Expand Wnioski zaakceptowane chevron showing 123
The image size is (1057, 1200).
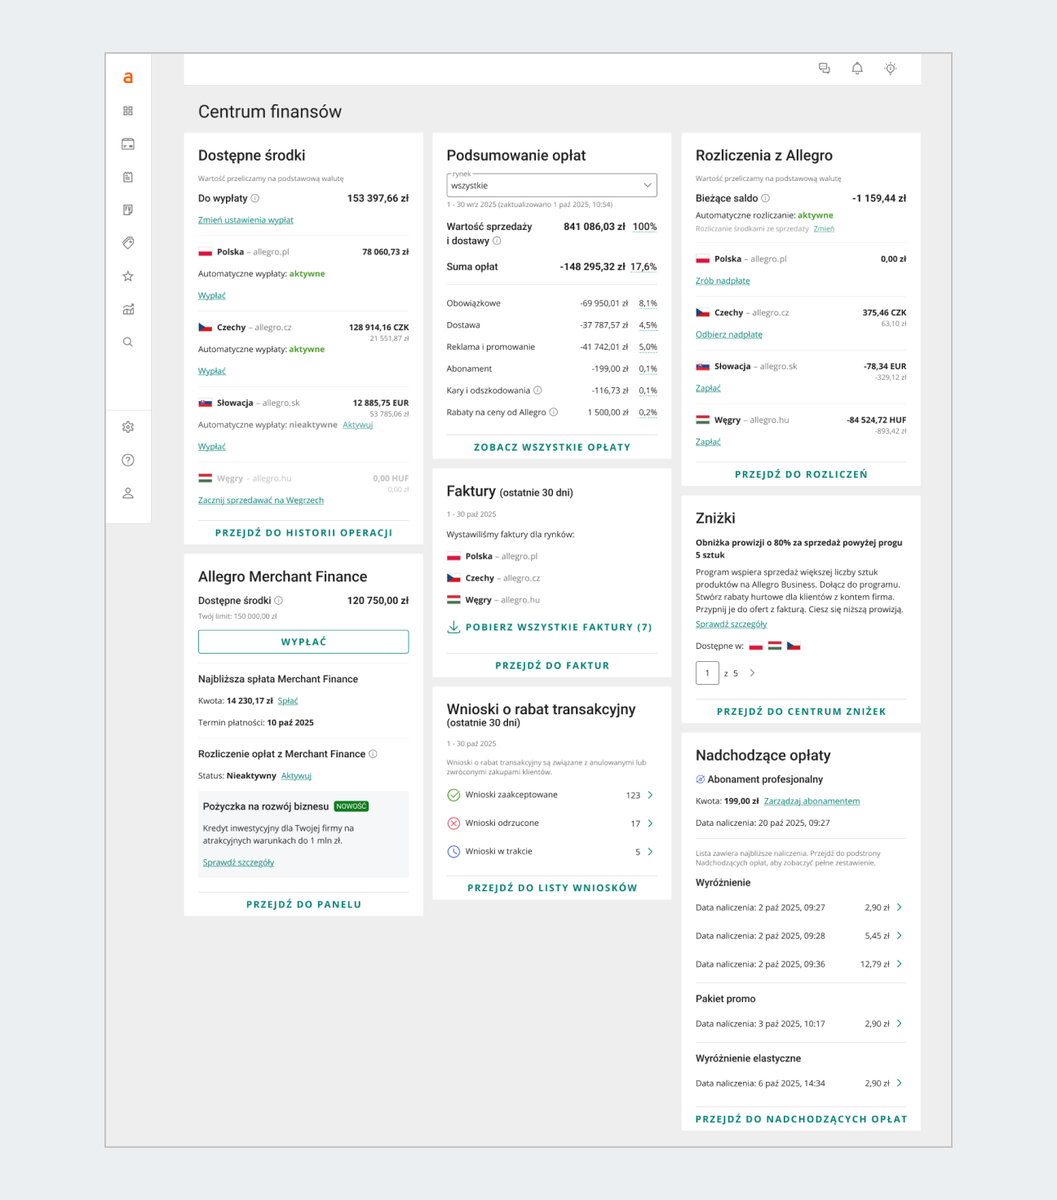[x=651, y=795]
